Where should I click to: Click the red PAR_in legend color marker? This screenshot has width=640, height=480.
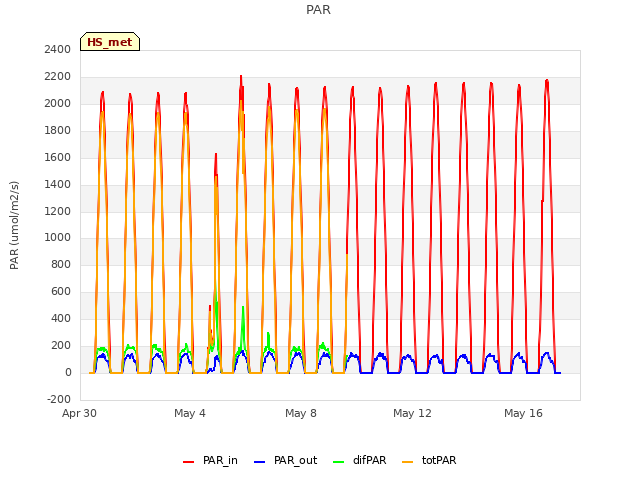pyautogui.click(x=188, y=462)
